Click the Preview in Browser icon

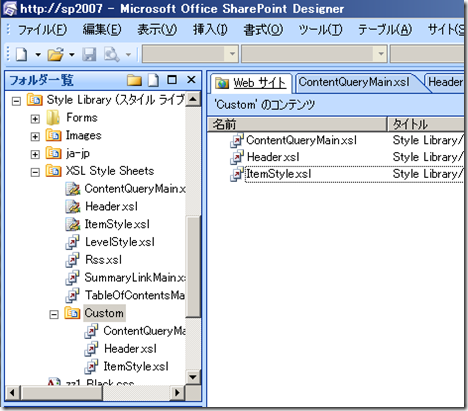tap(112, 54)
